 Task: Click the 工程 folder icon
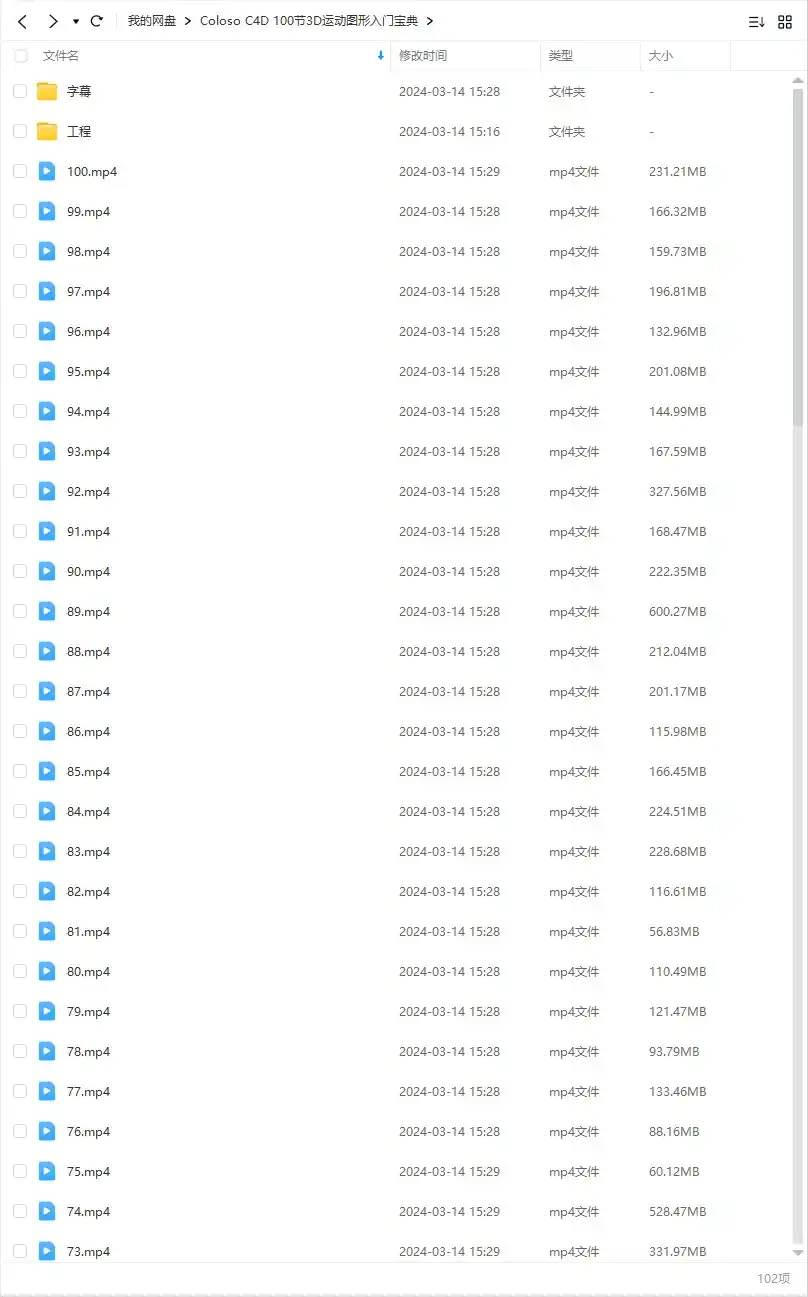[x=47, y=132]
